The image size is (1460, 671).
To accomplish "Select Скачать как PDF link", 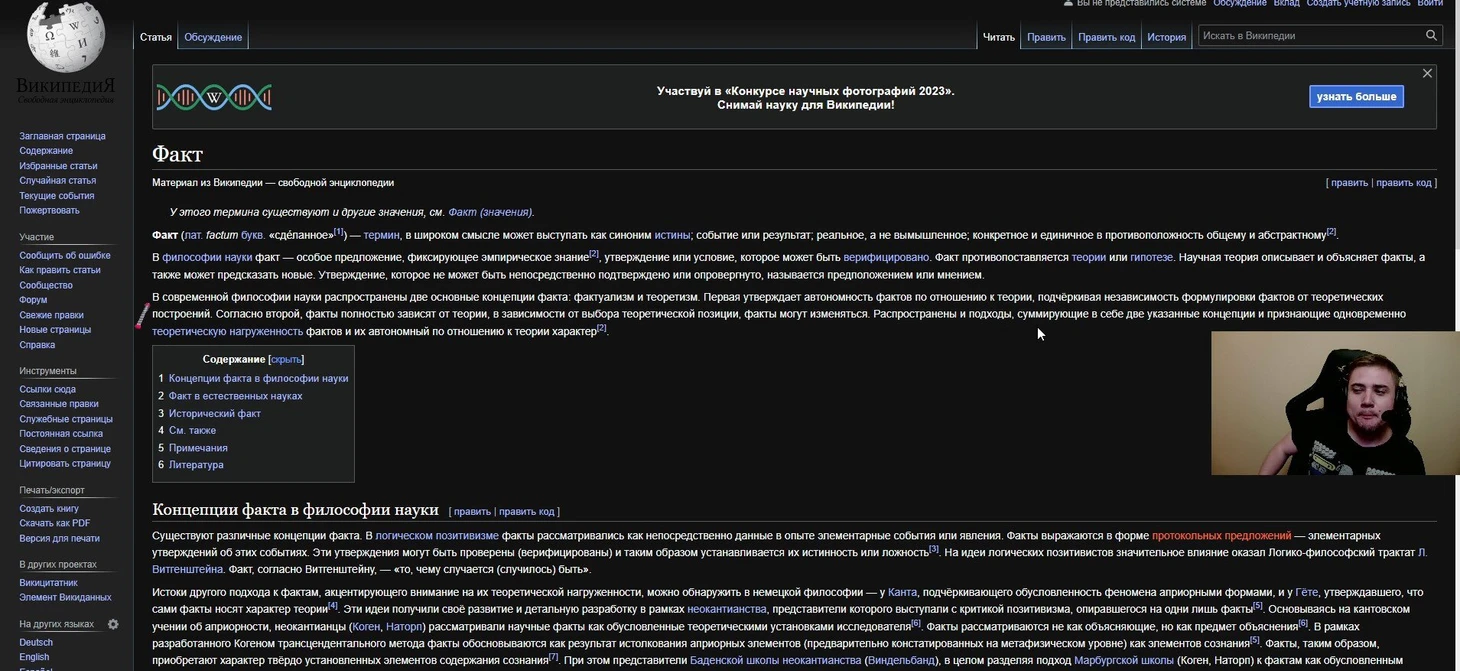I will pyautogui.click(x=55, y=523).
